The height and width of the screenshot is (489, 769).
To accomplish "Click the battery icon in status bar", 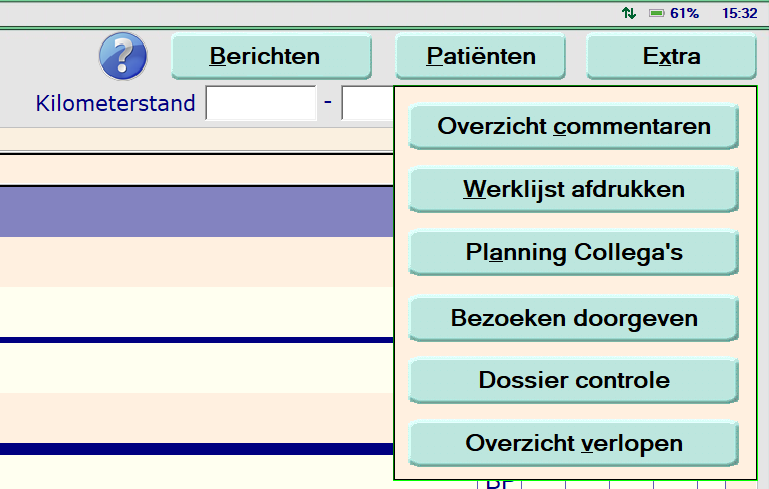I will pyautogui.click(x=657, y=14).
